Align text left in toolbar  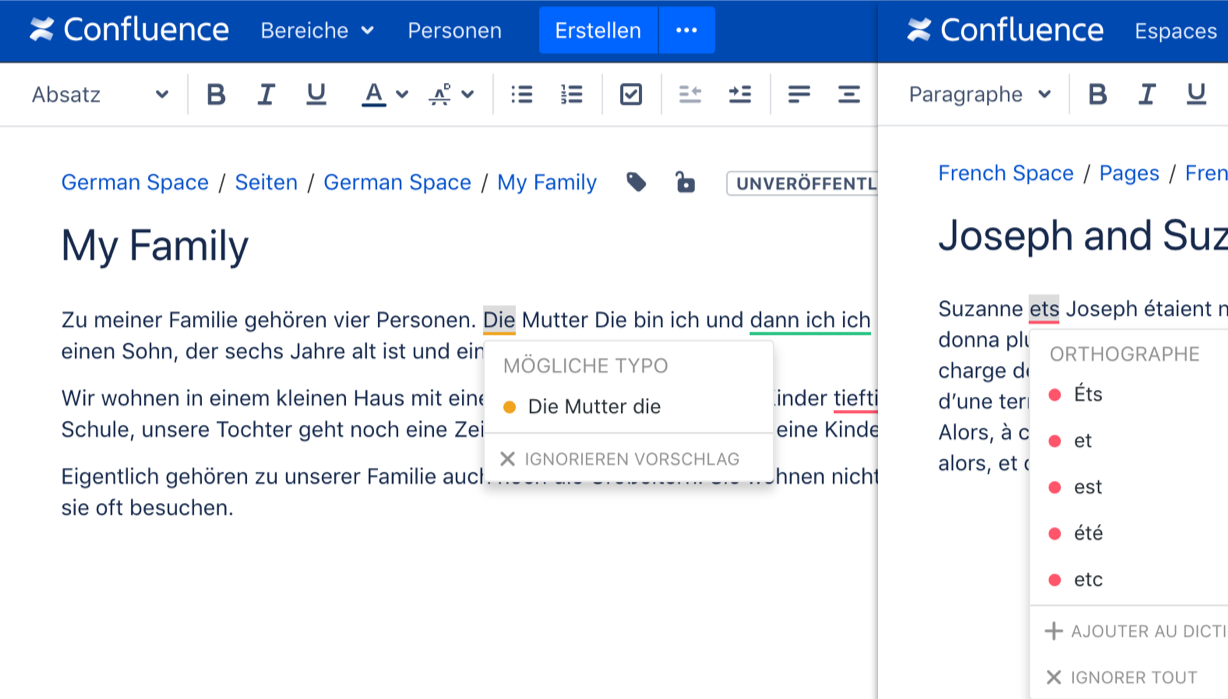799,95
